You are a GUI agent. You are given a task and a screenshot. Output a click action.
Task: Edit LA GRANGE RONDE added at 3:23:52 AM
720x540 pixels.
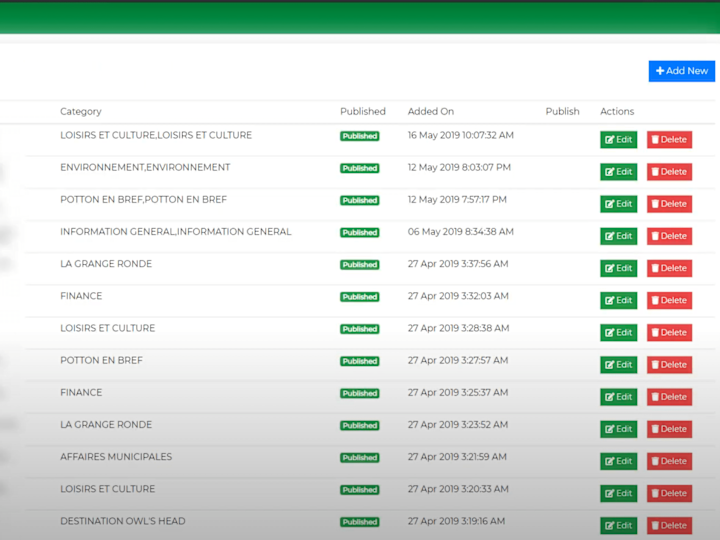619,429
